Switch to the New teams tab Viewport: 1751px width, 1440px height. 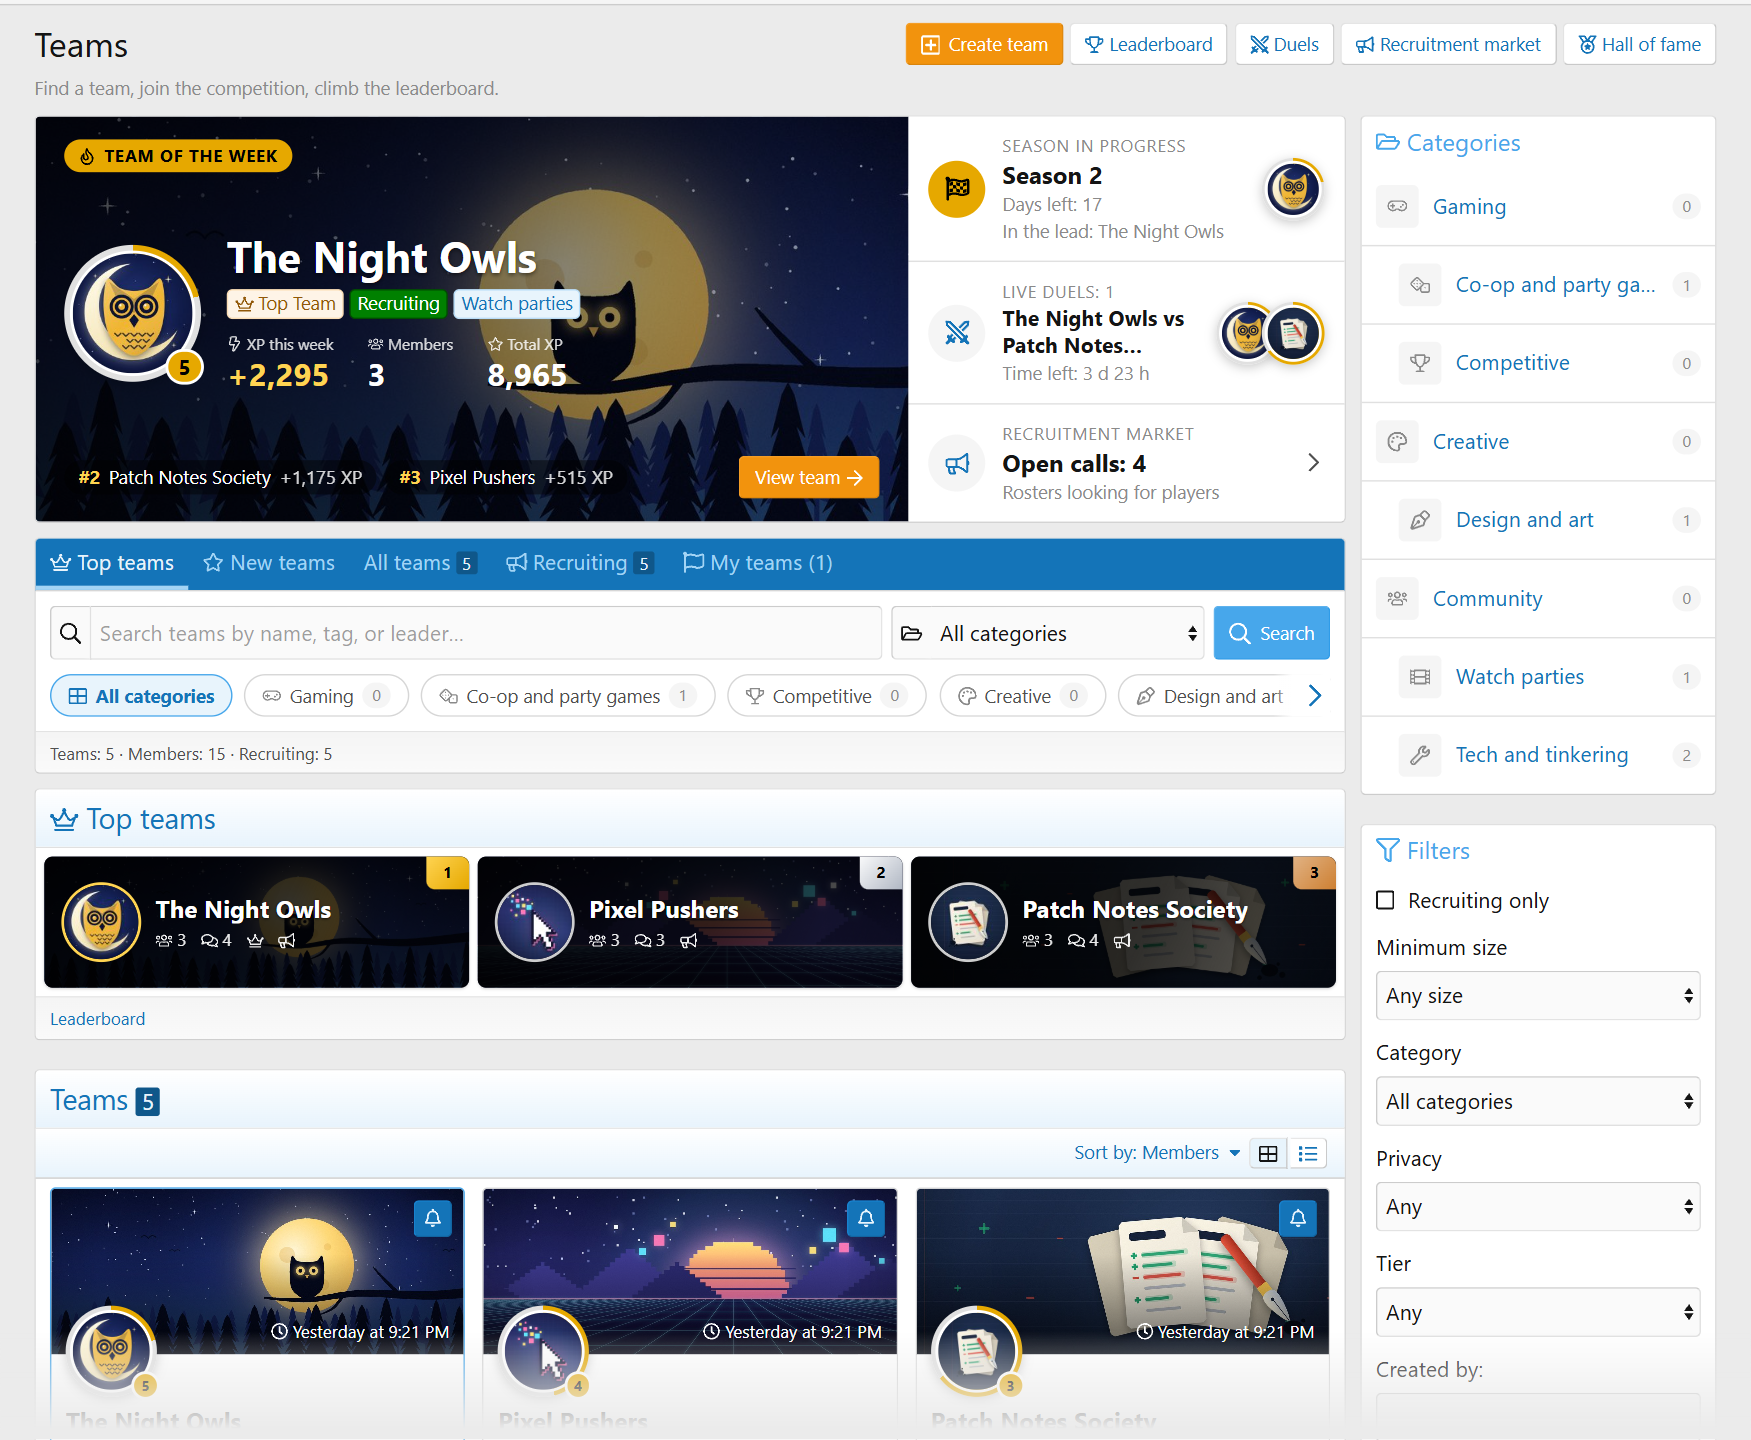[269, 563]
